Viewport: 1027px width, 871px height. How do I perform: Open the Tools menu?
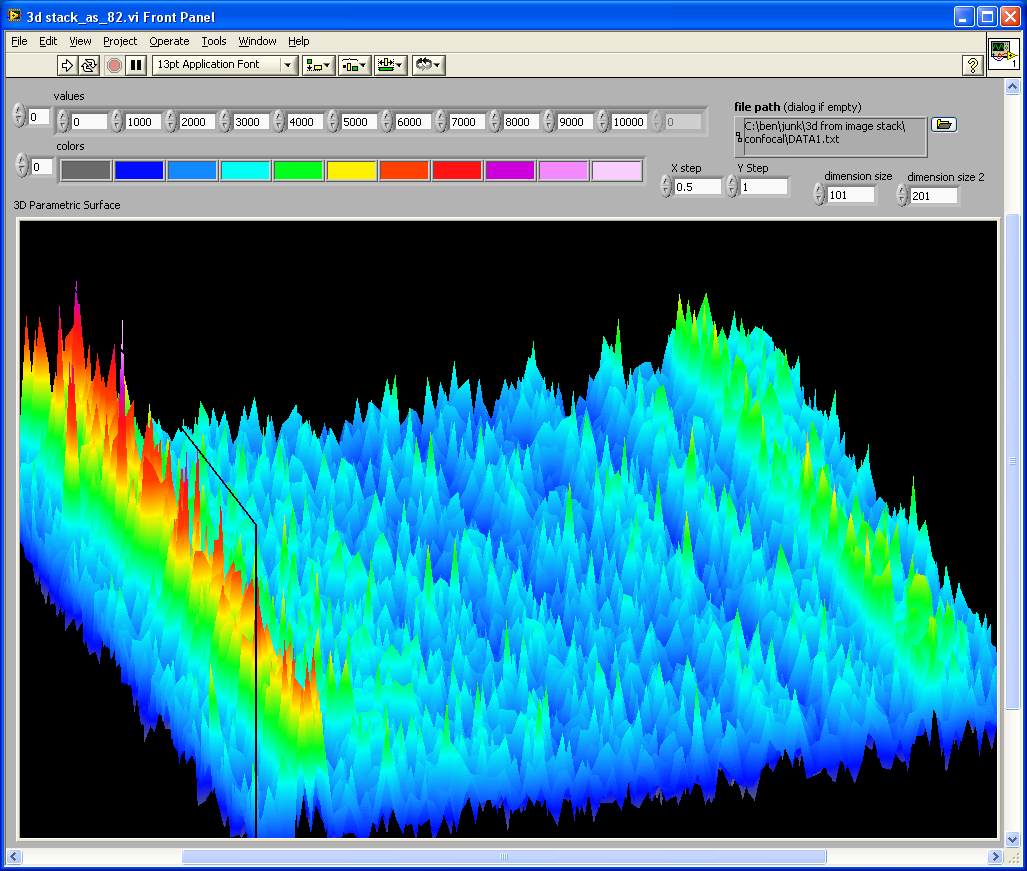214,41
